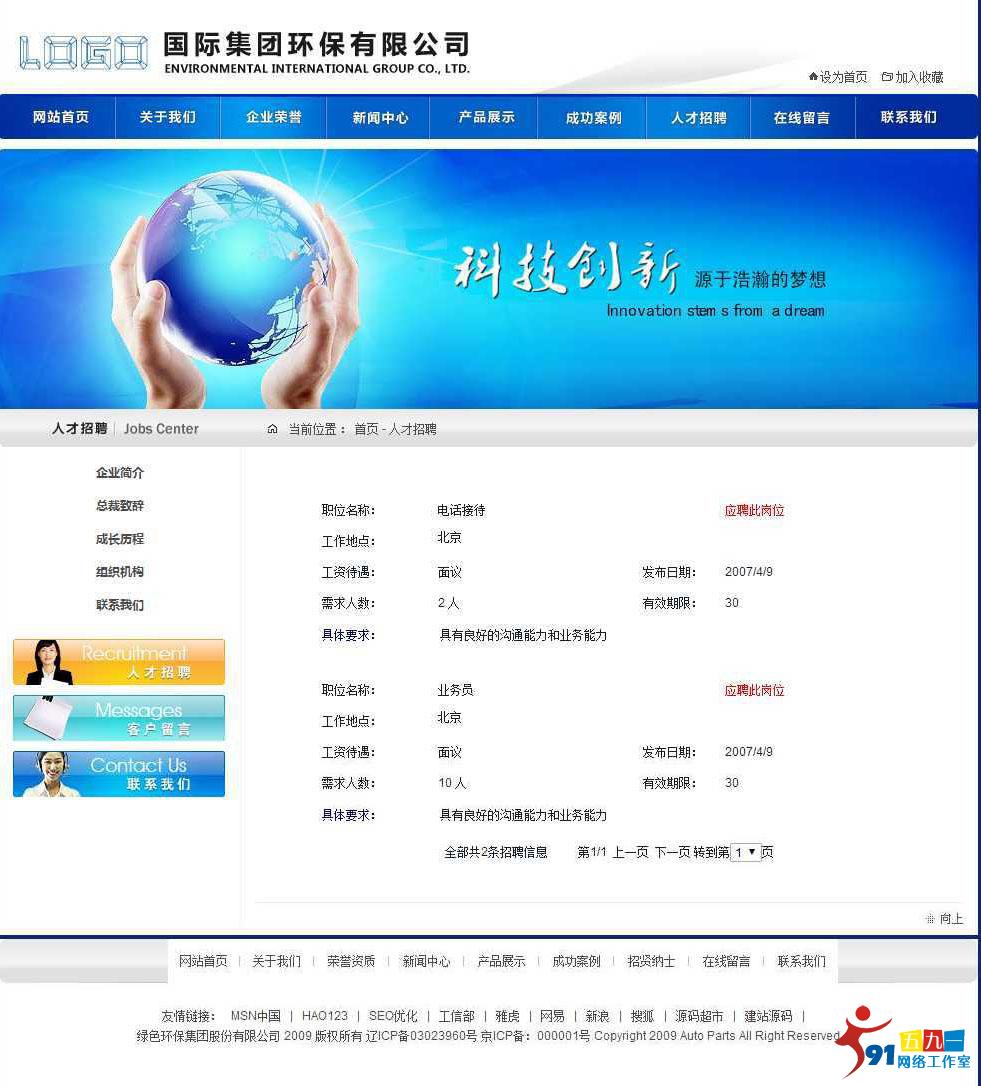Select 产品展示 in the navigation bar
The image size is (981, 1086).
[x=484, y=117]
